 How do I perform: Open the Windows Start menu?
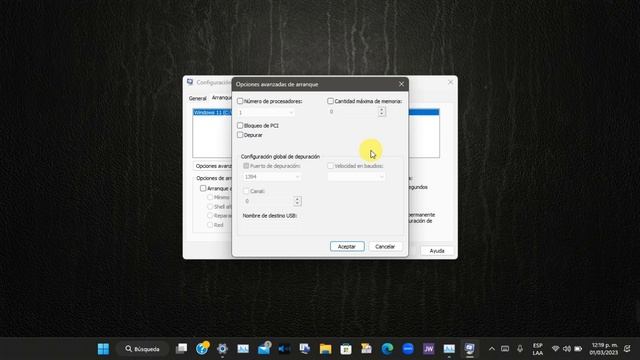point(103,349)
